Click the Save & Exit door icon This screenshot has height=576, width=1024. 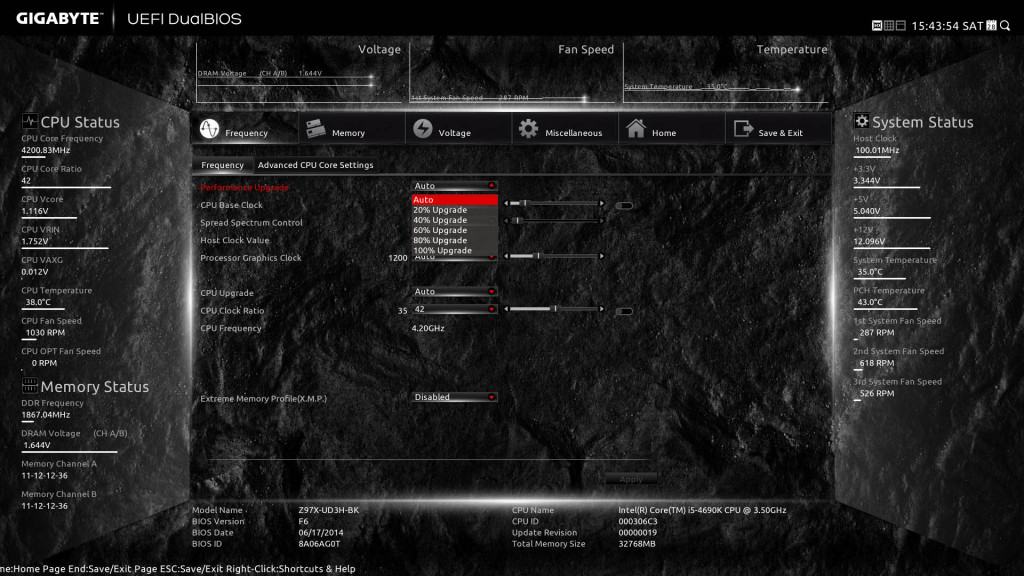coord(743,130)
